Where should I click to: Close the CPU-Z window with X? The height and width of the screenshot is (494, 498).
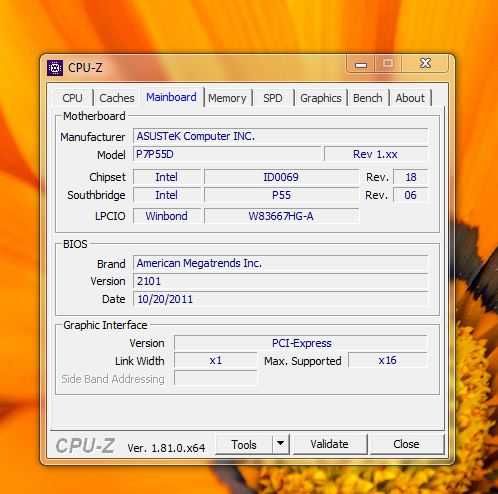(425, 63)
